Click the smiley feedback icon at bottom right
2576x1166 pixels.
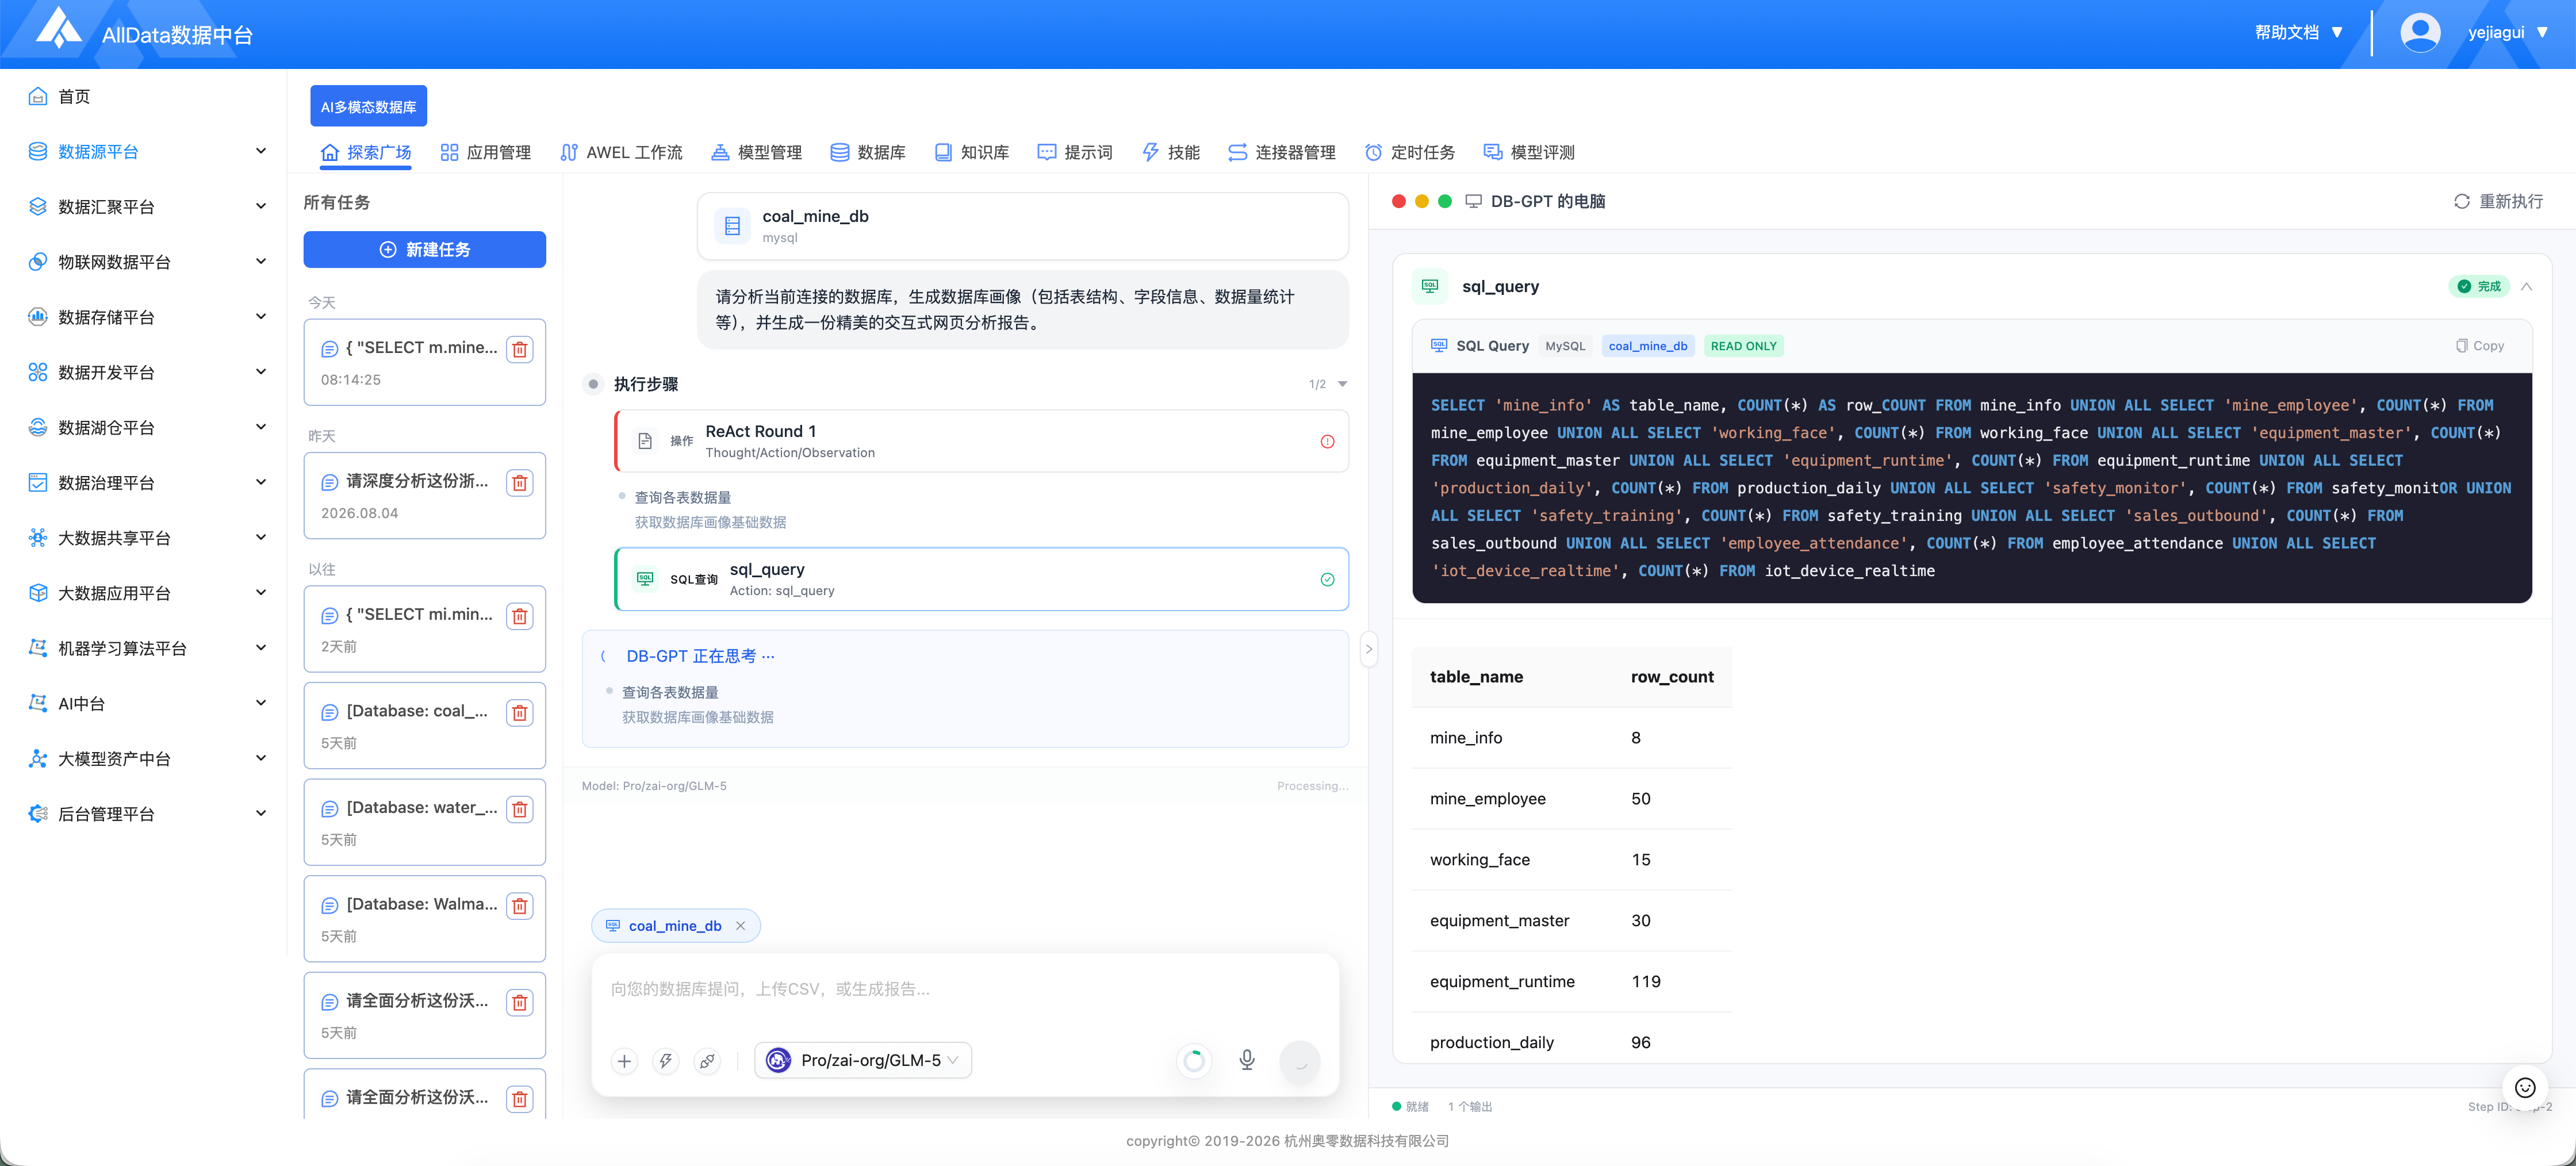pos(2525,1087)
